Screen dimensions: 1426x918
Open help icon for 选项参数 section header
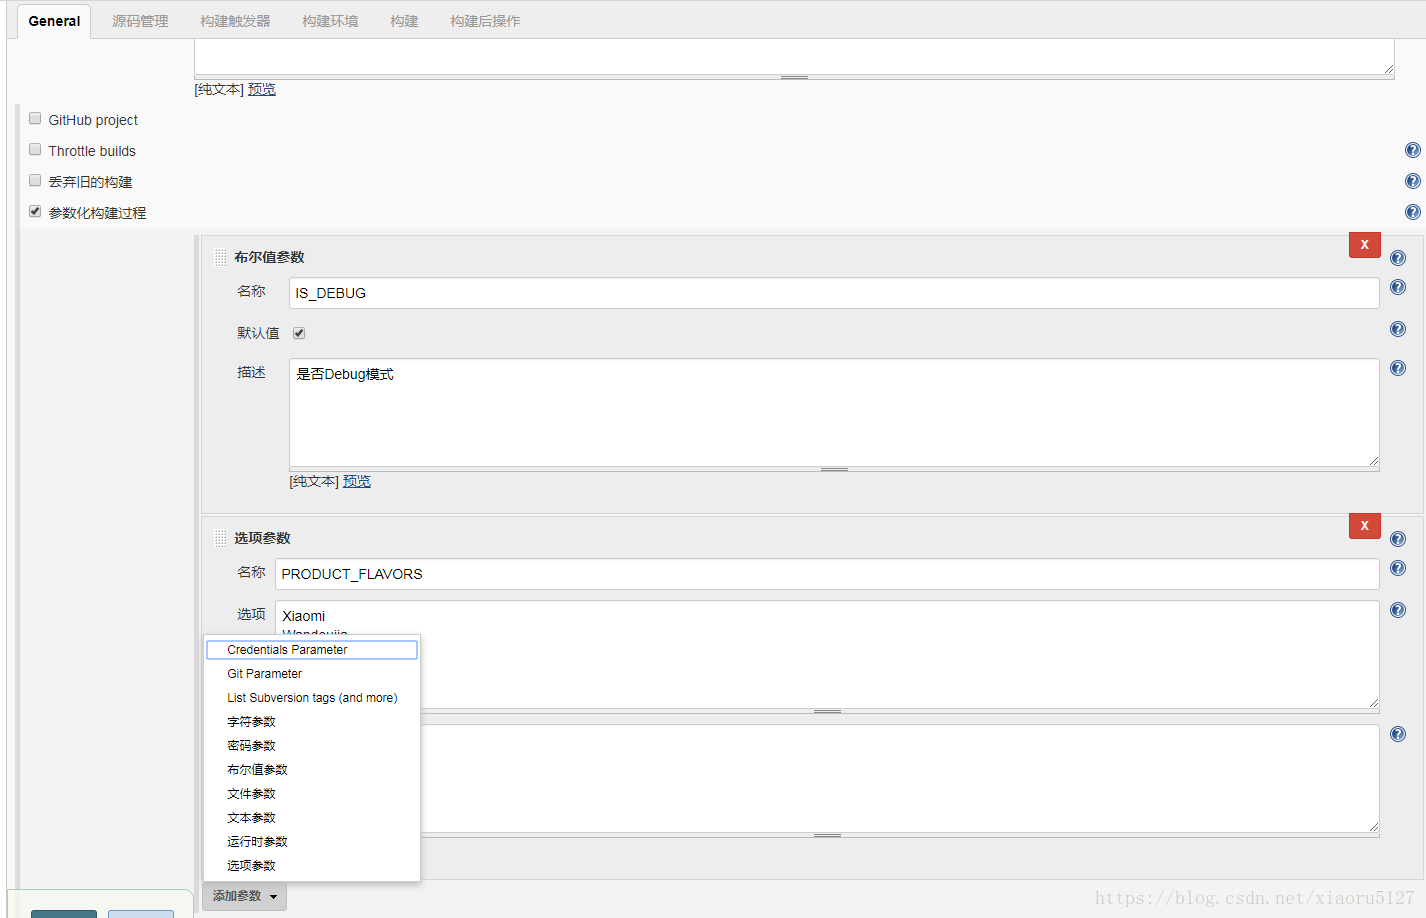1398,539
